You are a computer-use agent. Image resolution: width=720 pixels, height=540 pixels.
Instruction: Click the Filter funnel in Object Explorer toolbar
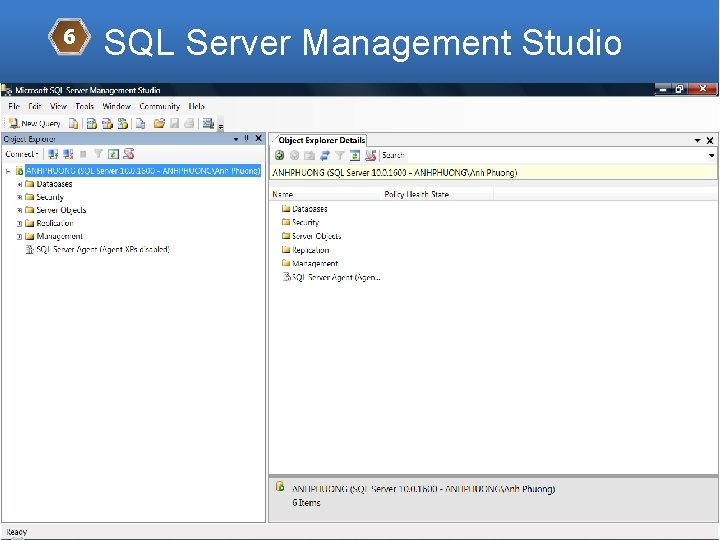pos(98,154)
